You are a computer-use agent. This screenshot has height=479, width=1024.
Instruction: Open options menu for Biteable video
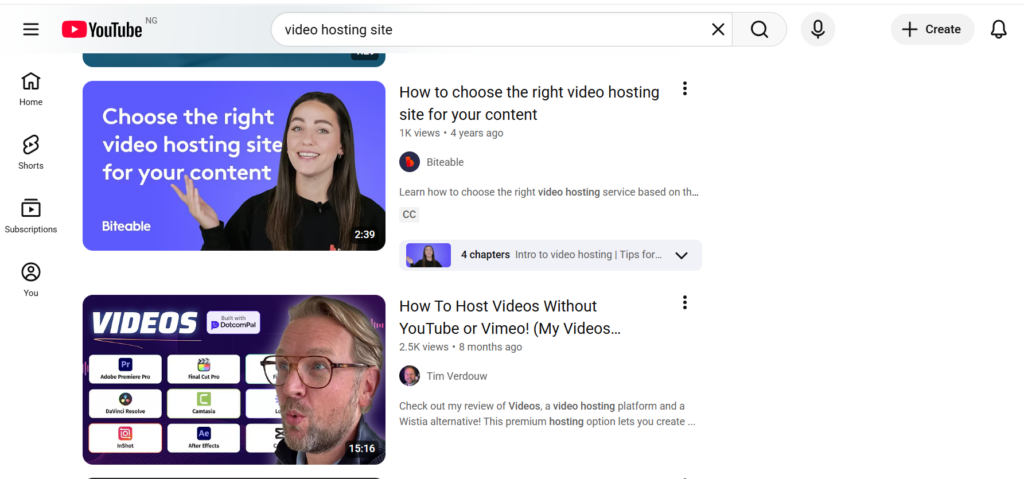pos(685,89)
